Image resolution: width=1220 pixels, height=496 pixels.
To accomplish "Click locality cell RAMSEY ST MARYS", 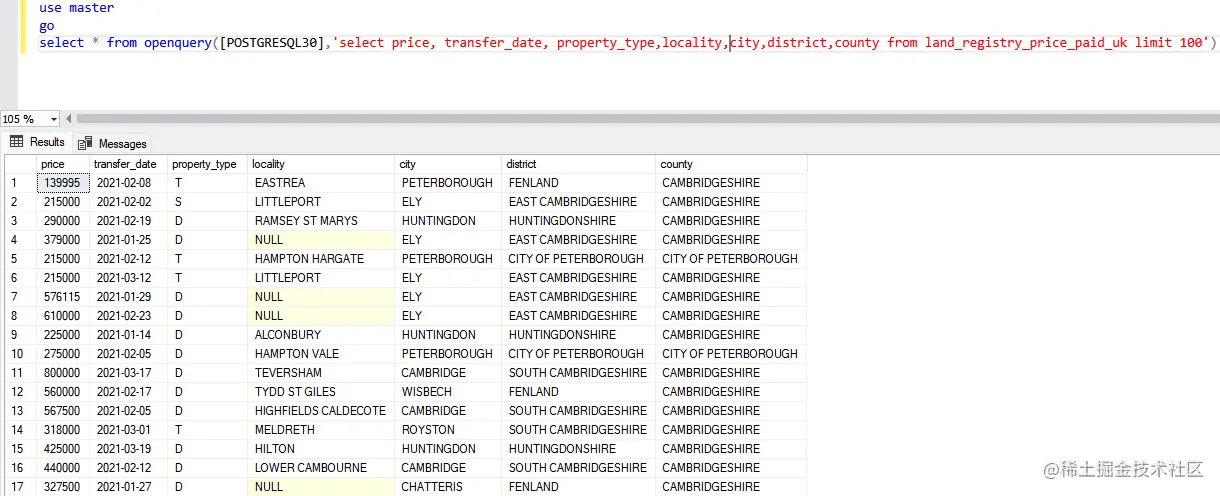I will [321, 221].
